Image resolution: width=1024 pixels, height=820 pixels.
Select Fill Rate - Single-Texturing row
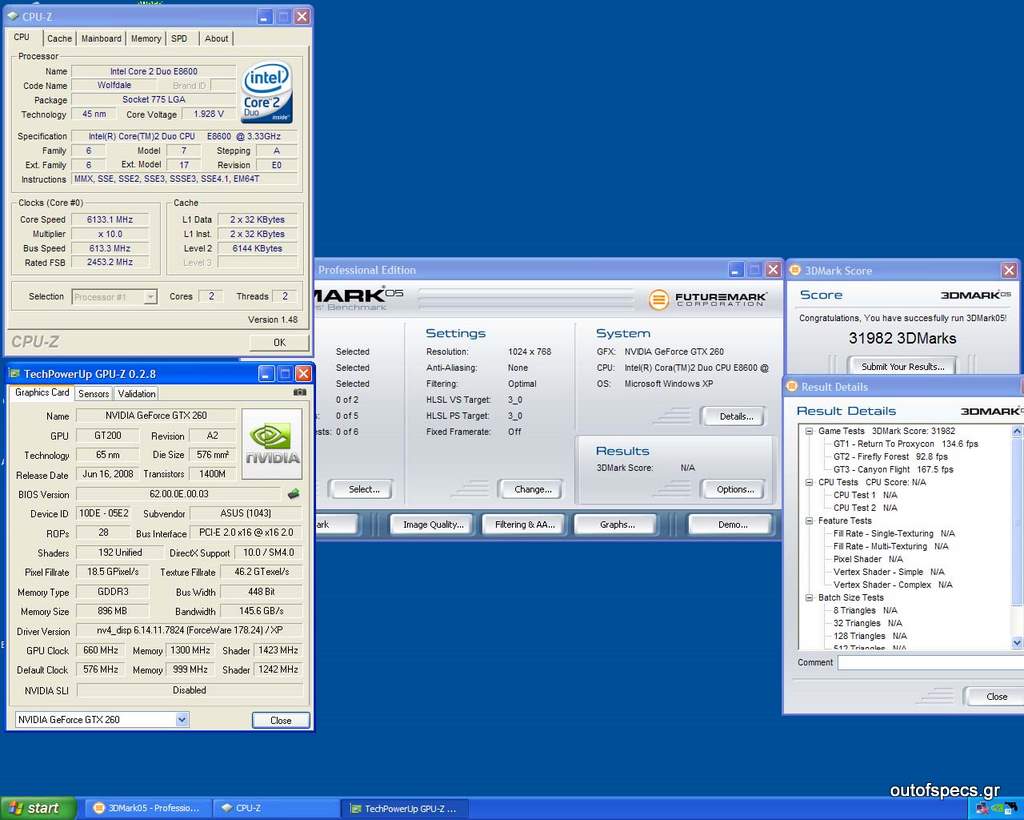click(893, 533)
